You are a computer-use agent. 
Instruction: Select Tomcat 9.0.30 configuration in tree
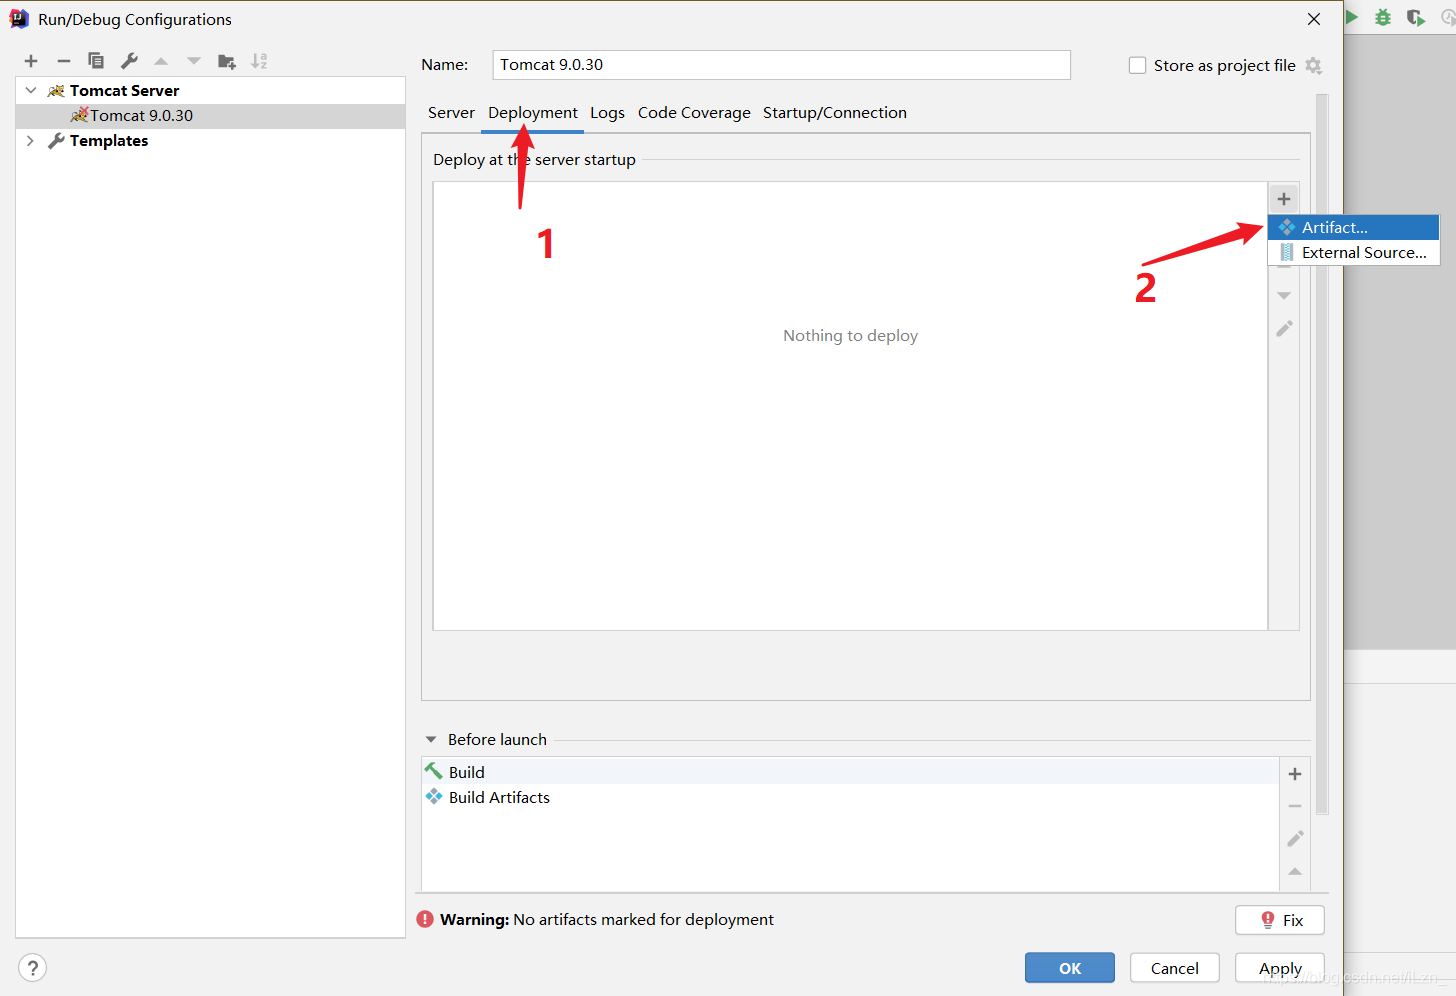tap(210, 116)
